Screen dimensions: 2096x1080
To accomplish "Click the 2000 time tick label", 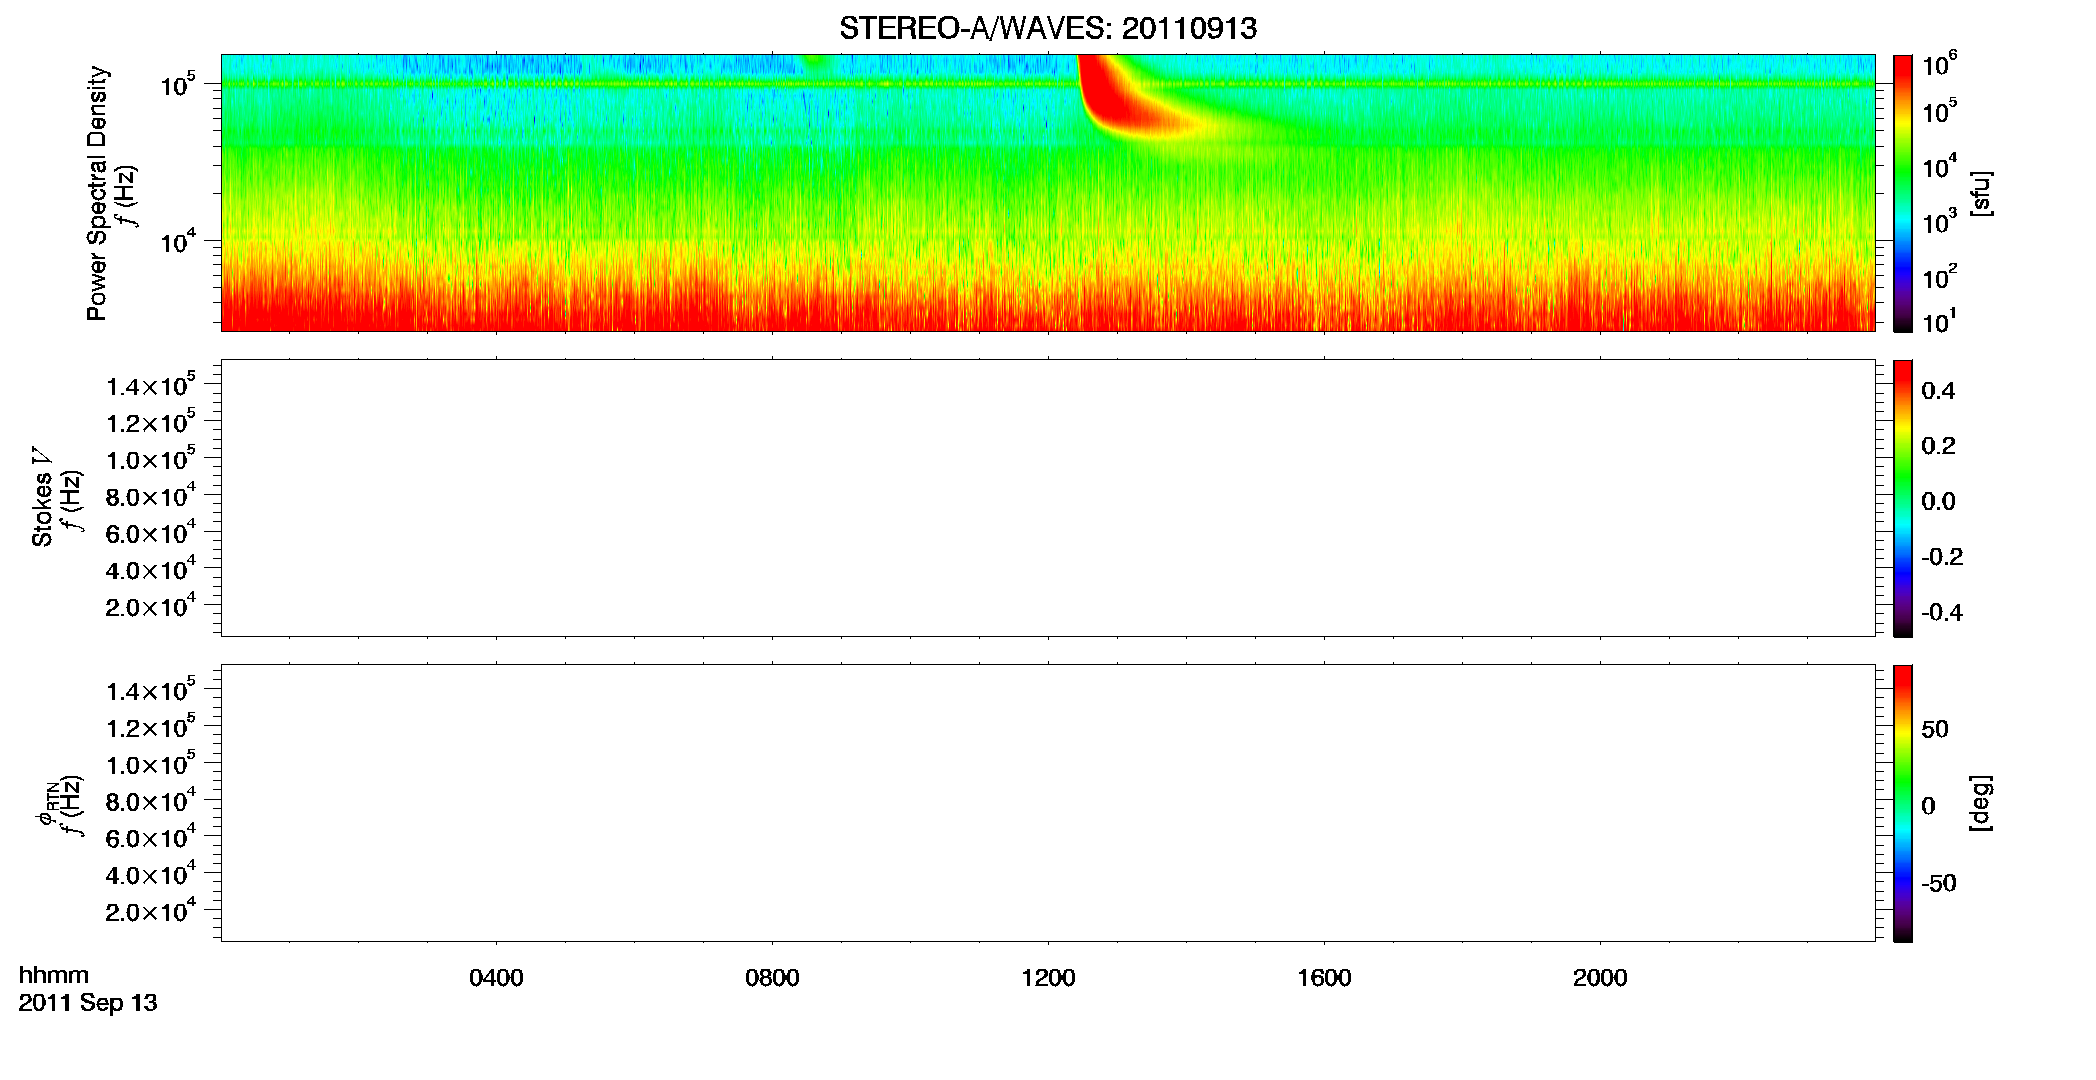I will (x=1600, y=978).
